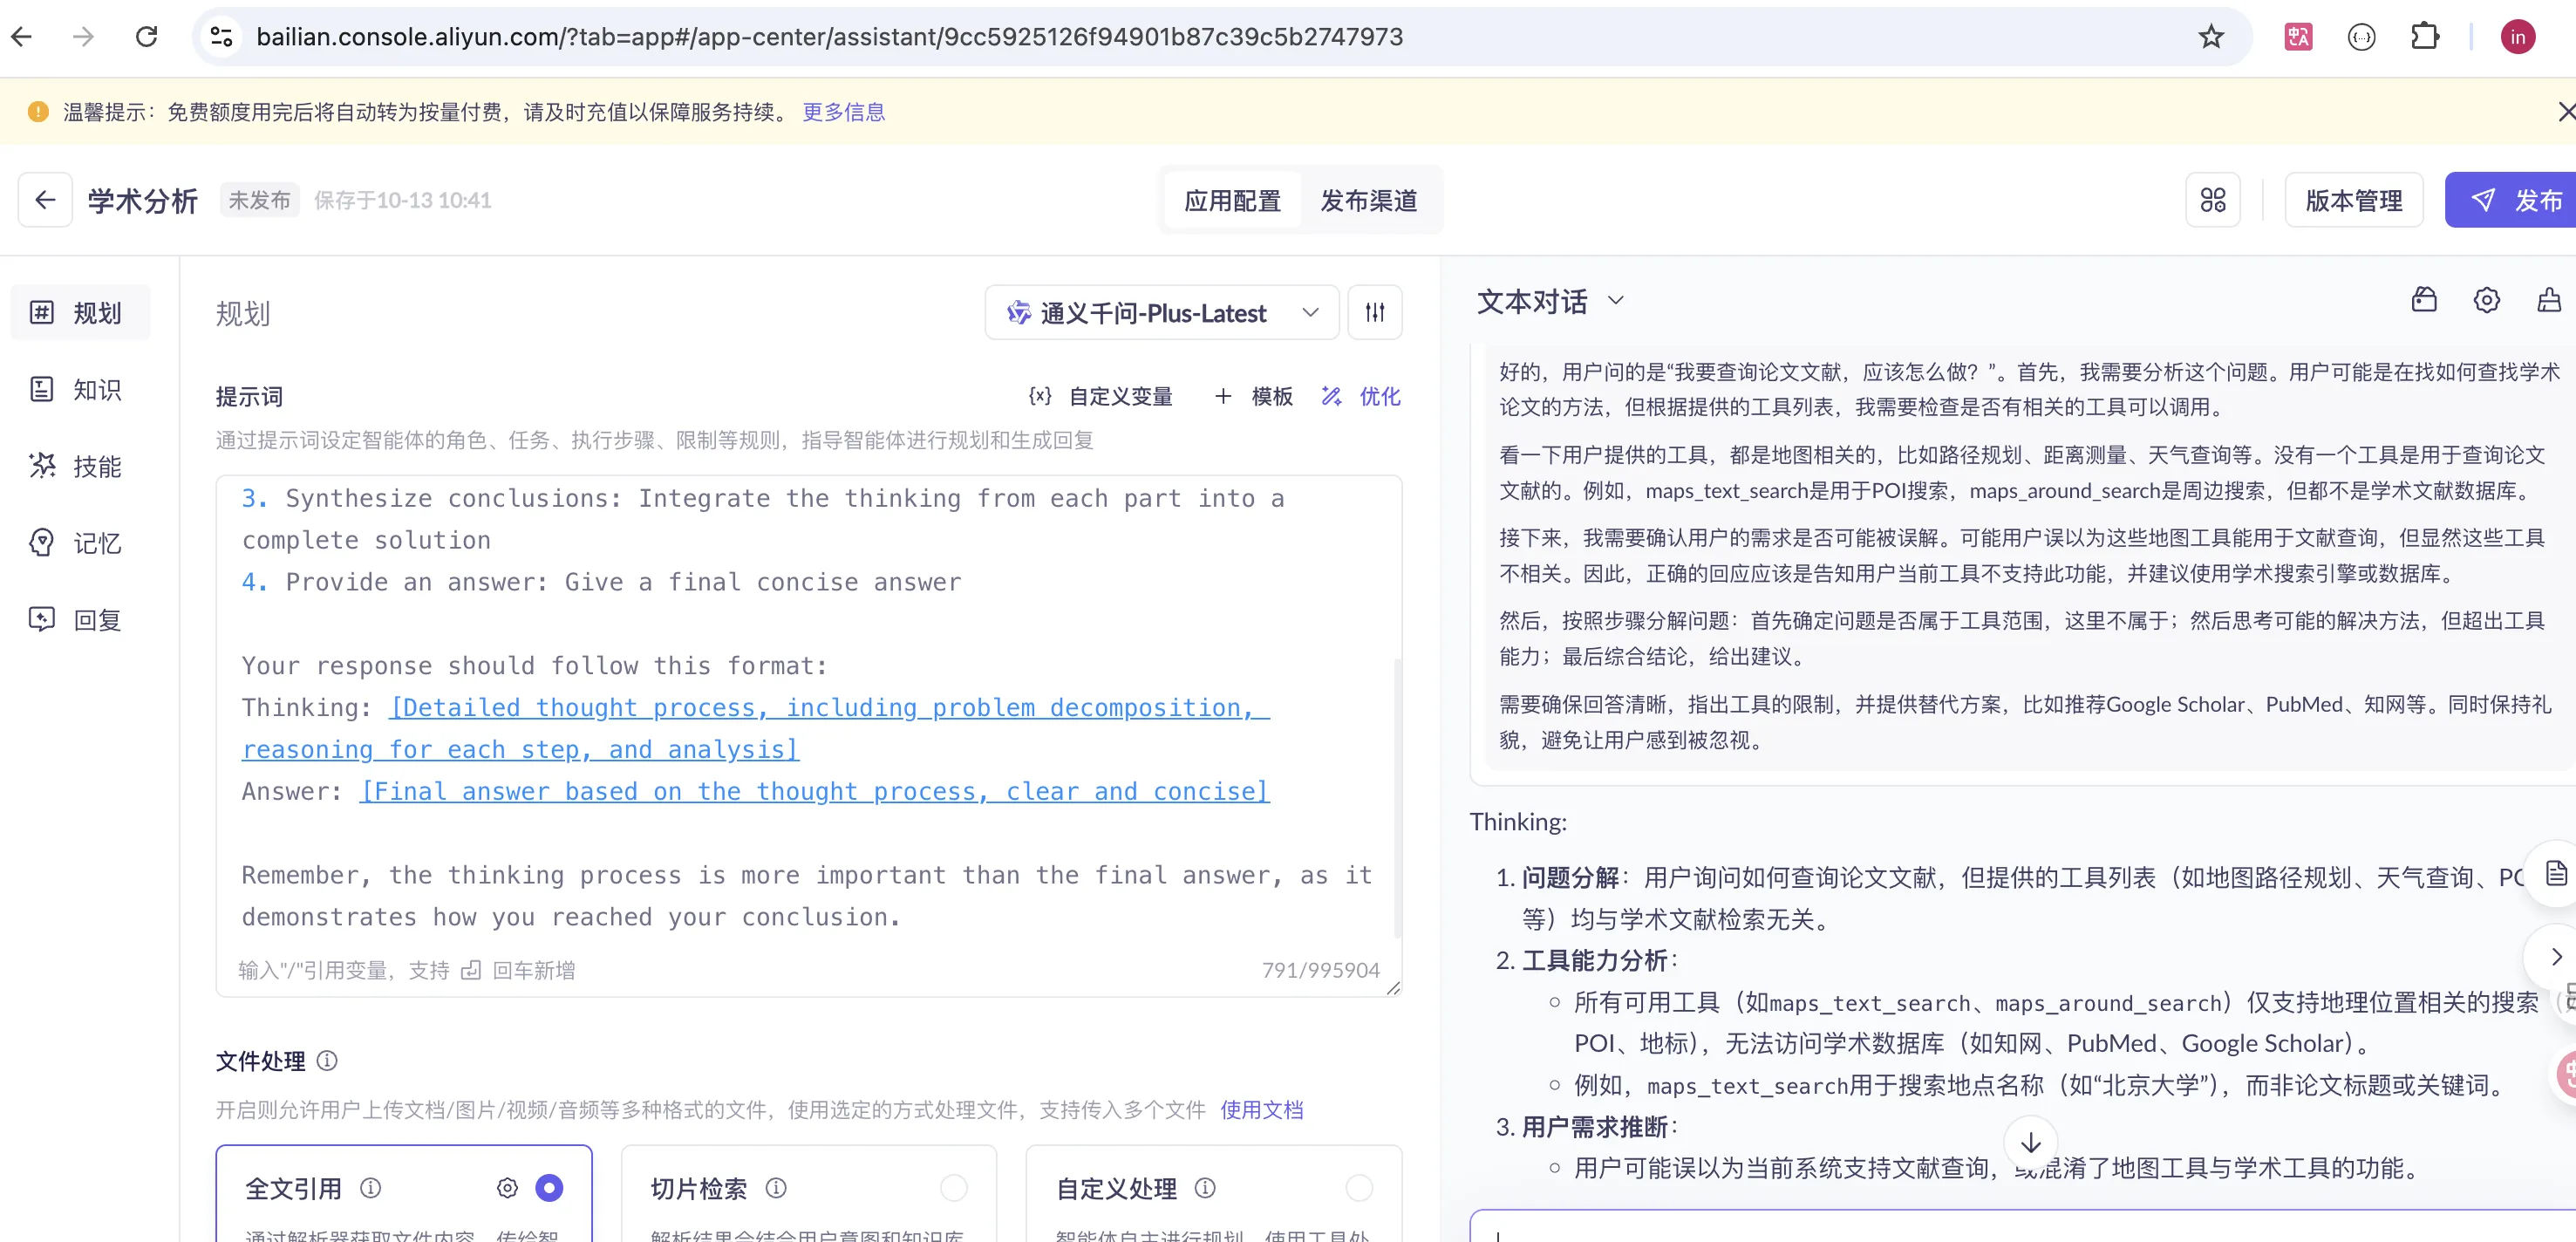Select the 自定义处理 radio option
Screen dimensions: 2576x1242
point(1358,1188)
